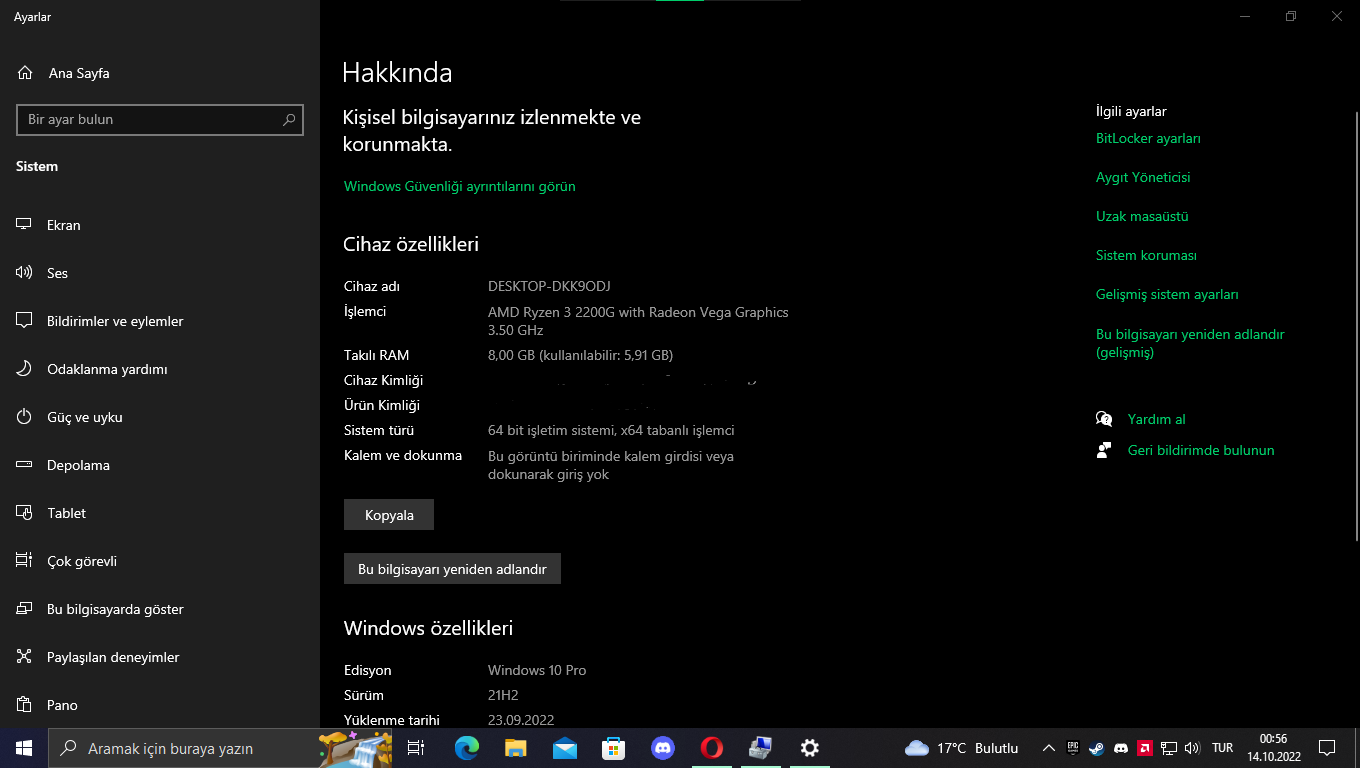Open Windows Güvenliği ayrıntılarını görün link
Image resolution: width=1360 pixels, height=768 pixels.
click(460, 186)
